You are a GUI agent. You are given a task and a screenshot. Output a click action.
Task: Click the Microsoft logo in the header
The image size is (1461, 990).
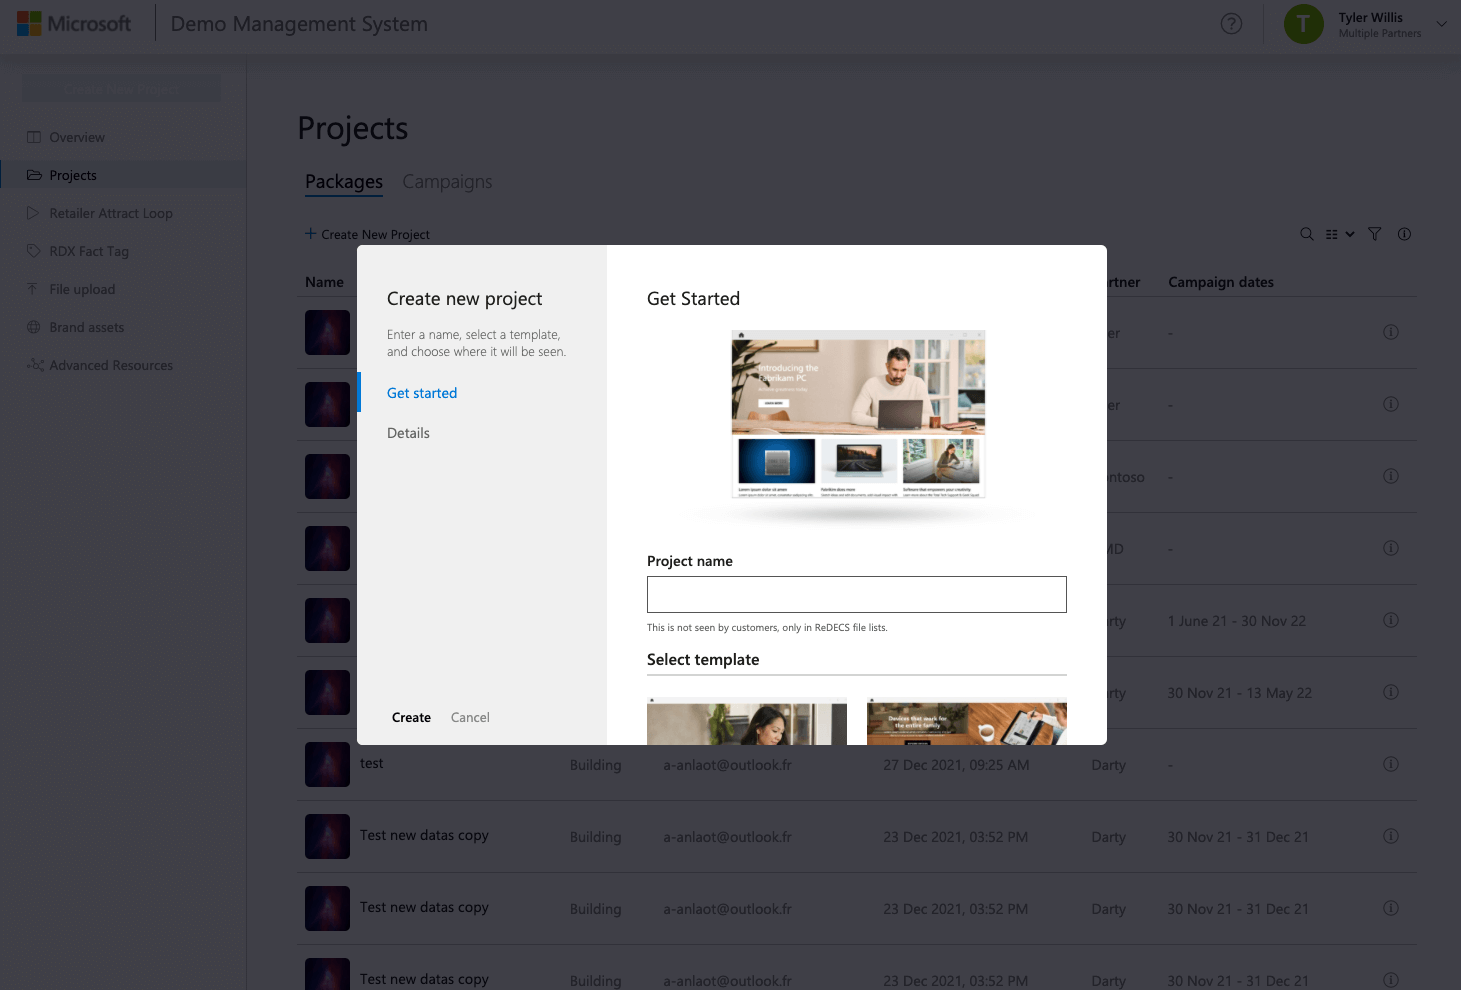(x=74, y=24)
